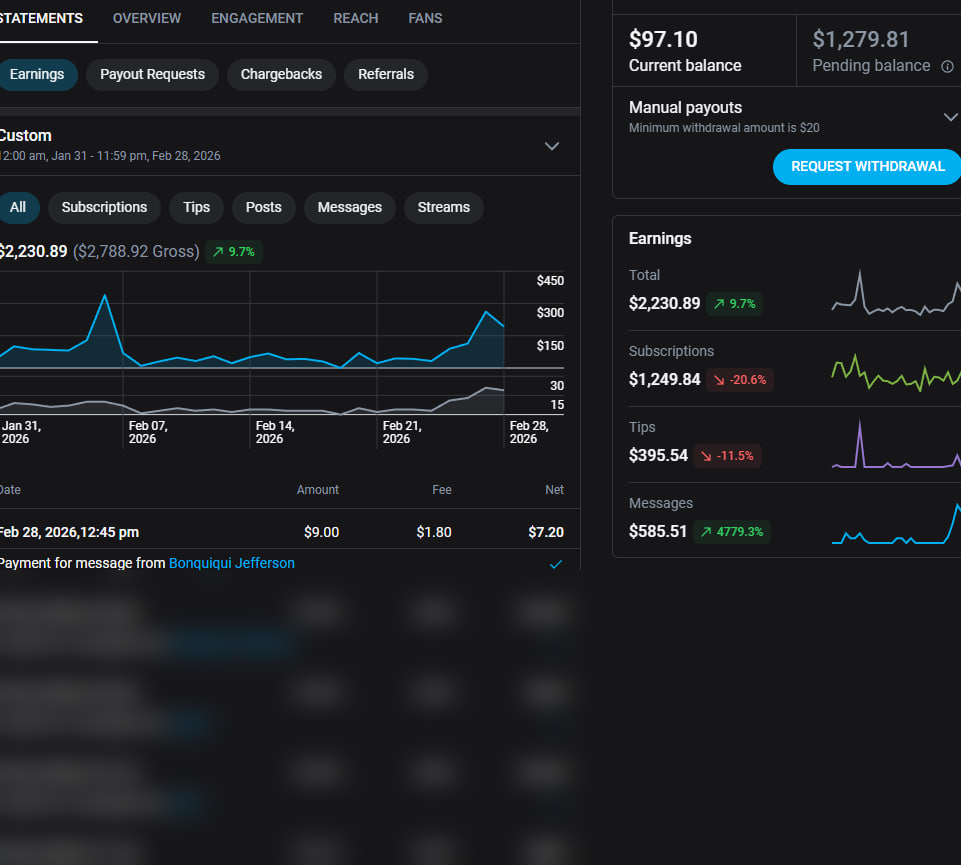Screen dimensions: 961x865
Task: Click the Subscriptions -20.6% change badge
Action: (x=739, y=380)
